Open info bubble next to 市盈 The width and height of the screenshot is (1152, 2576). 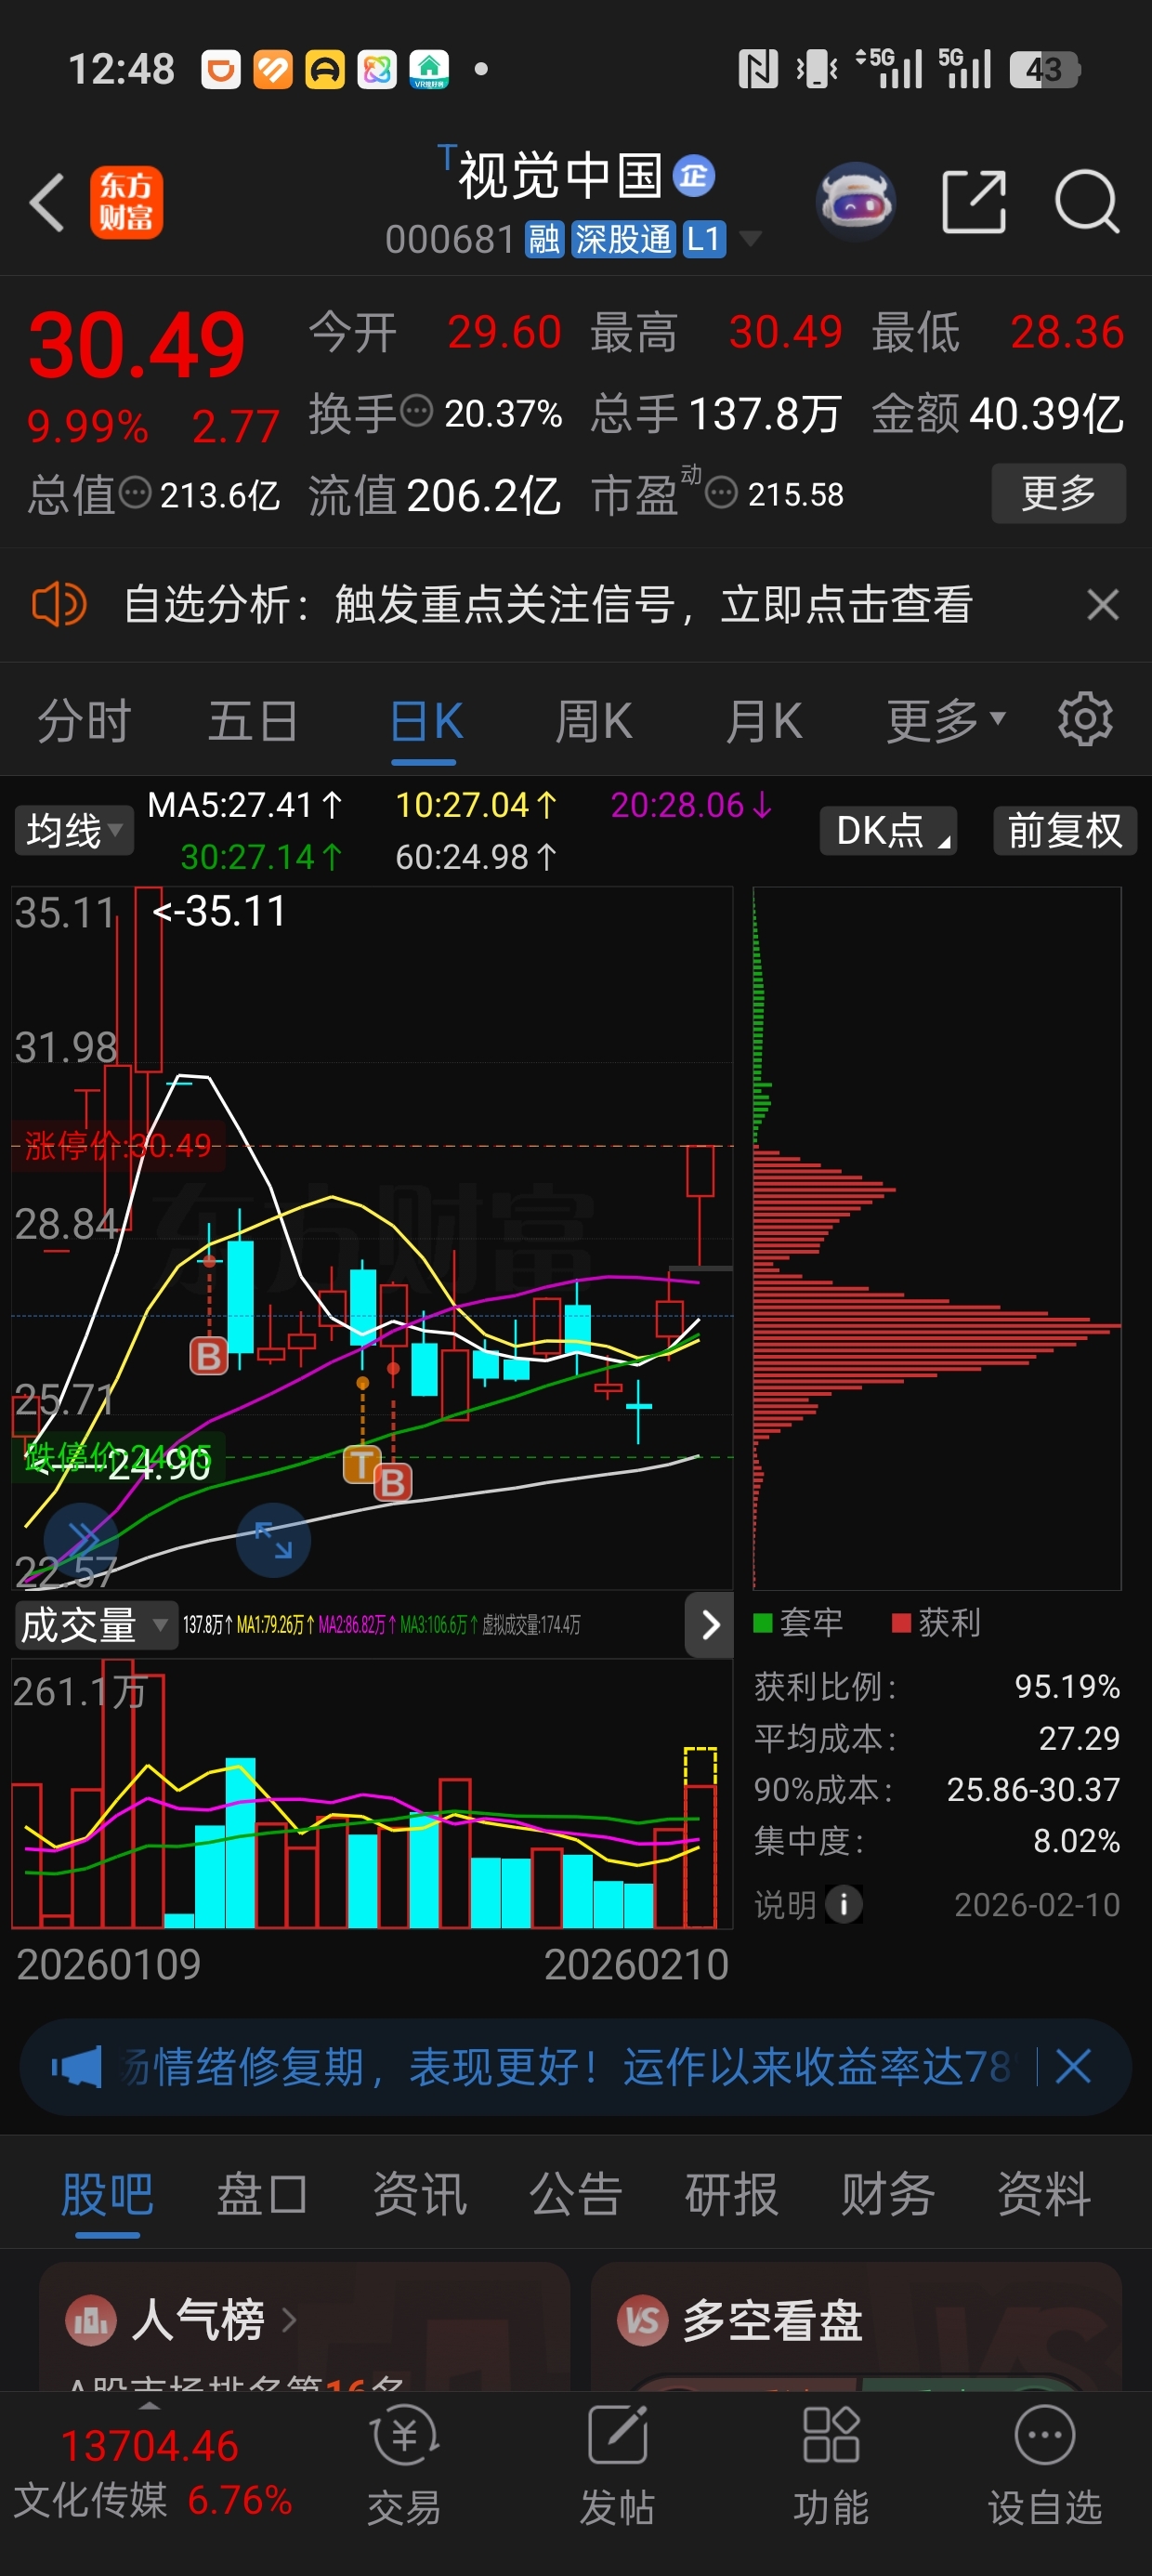[721, 492]
